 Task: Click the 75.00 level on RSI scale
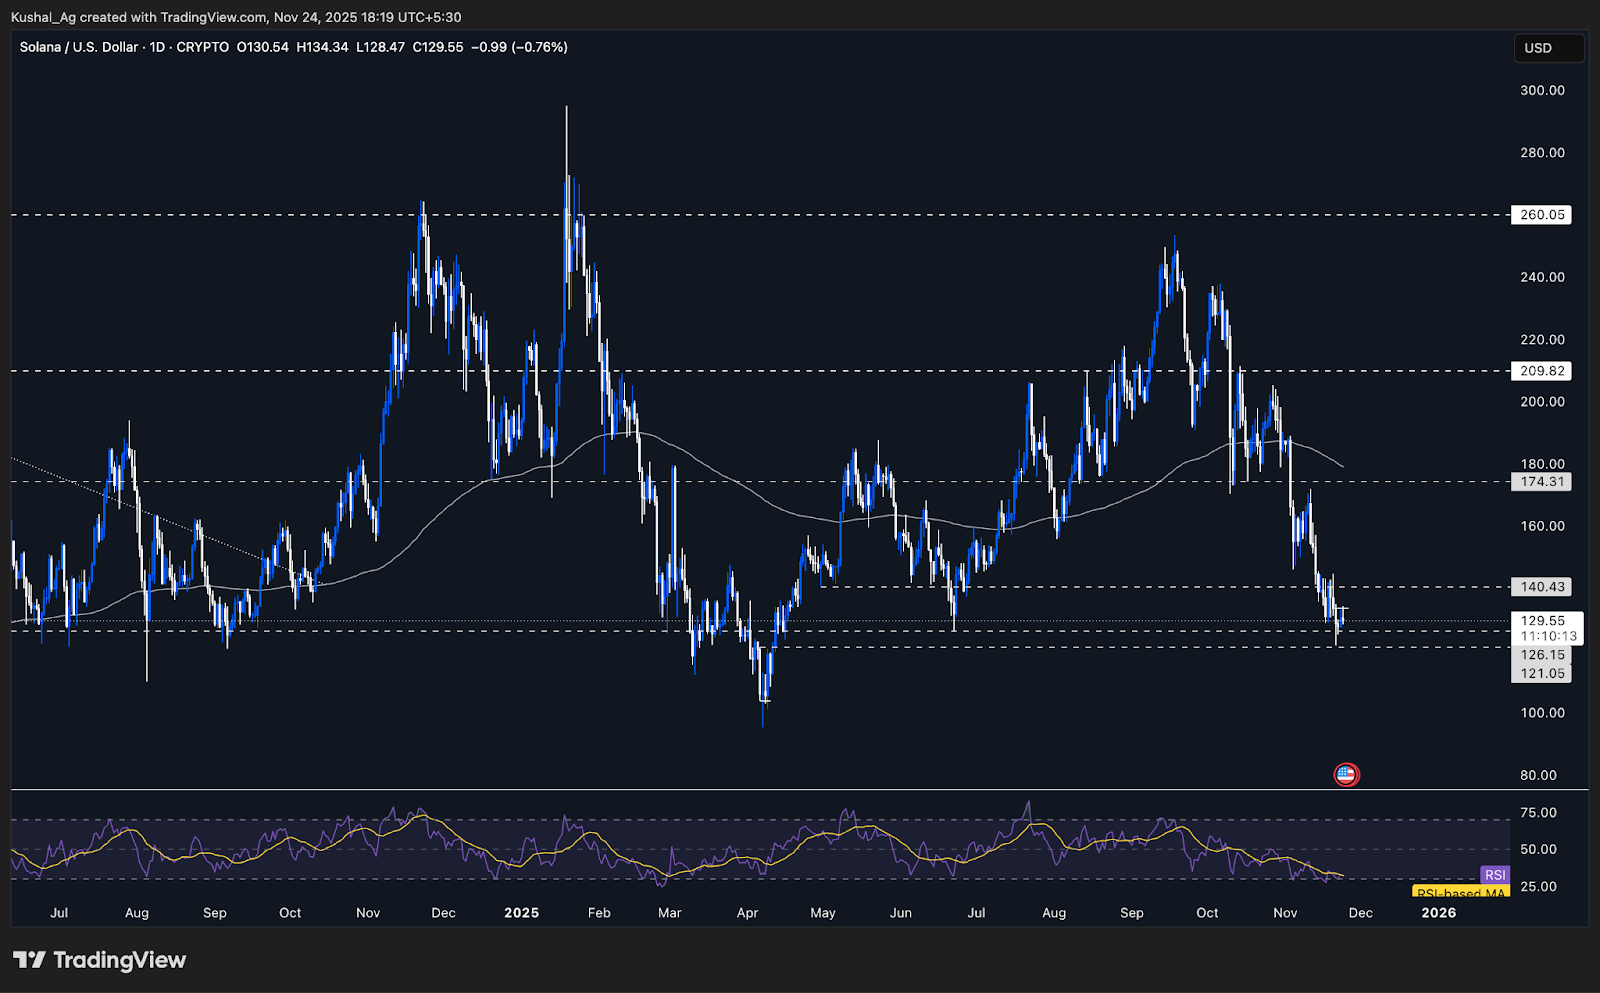tap(1538, 813)
